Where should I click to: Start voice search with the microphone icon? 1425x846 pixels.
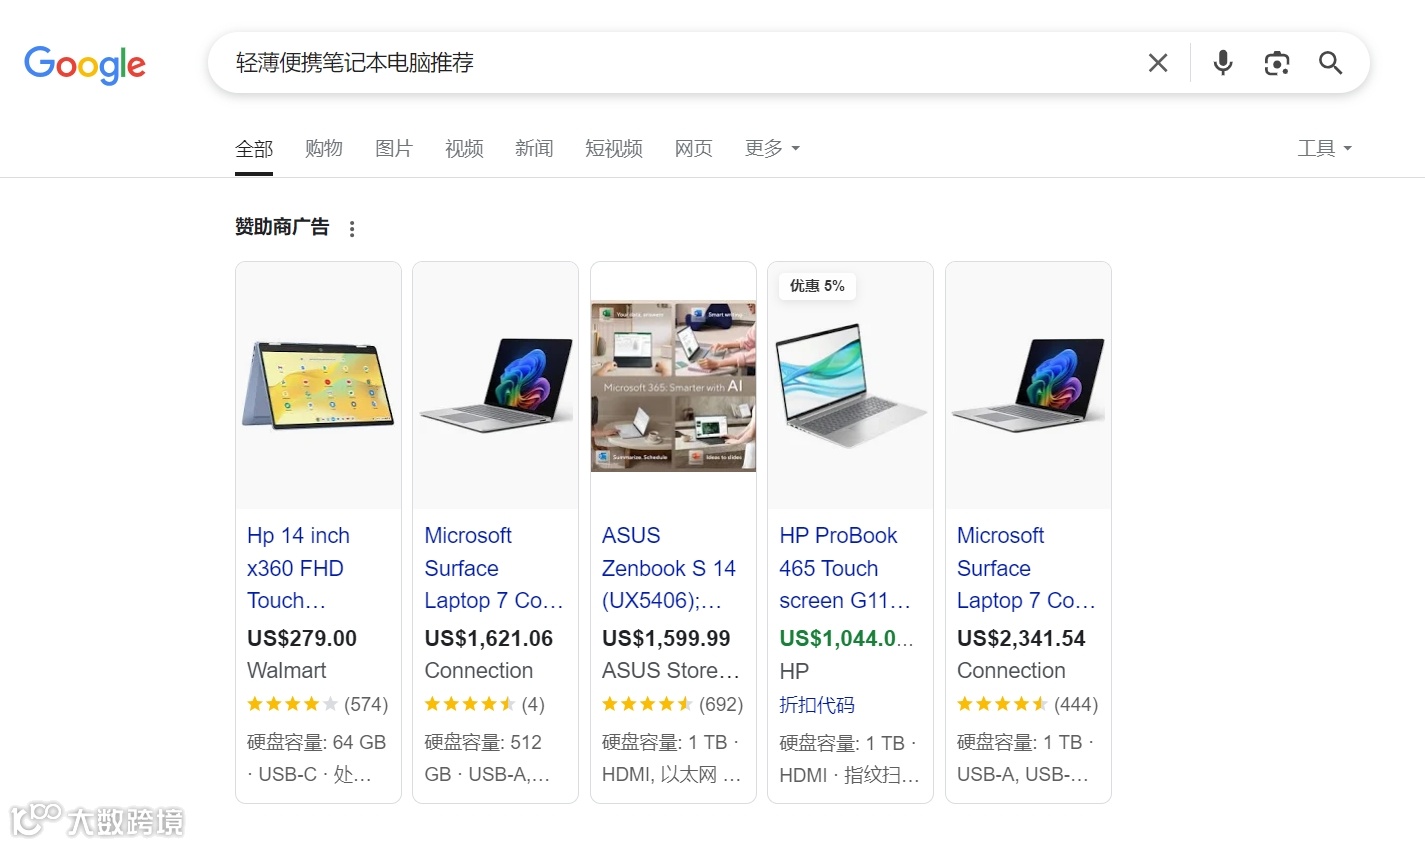[1222, 63]
